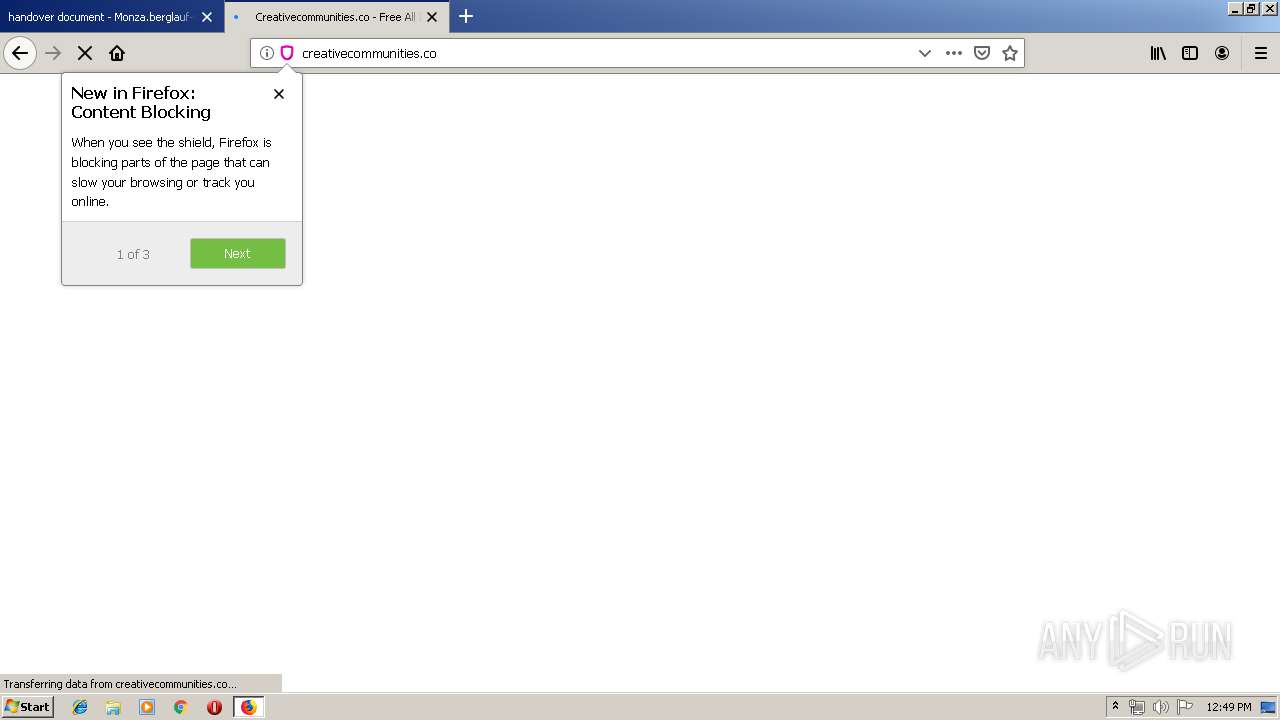Expand the address bar history dropdown

coord(925,53)
